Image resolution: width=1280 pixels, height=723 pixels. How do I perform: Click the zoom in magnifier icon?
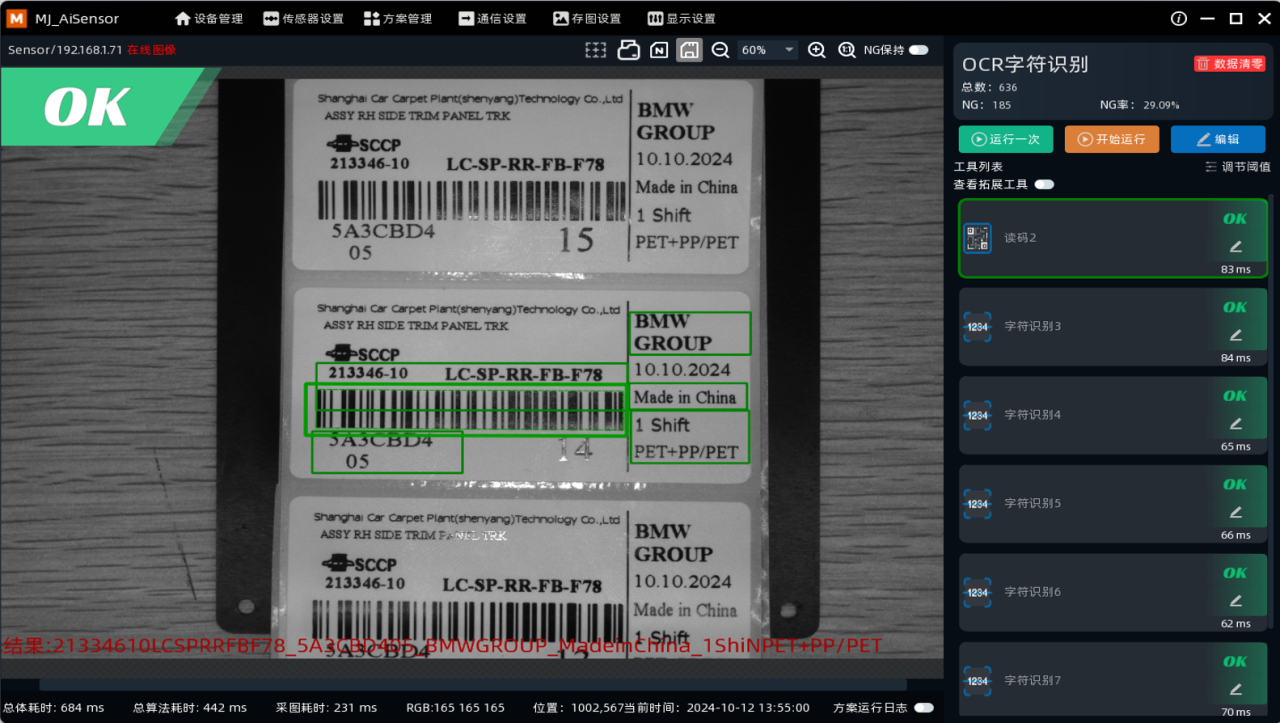pyautogui.click(x=816, y=50)
